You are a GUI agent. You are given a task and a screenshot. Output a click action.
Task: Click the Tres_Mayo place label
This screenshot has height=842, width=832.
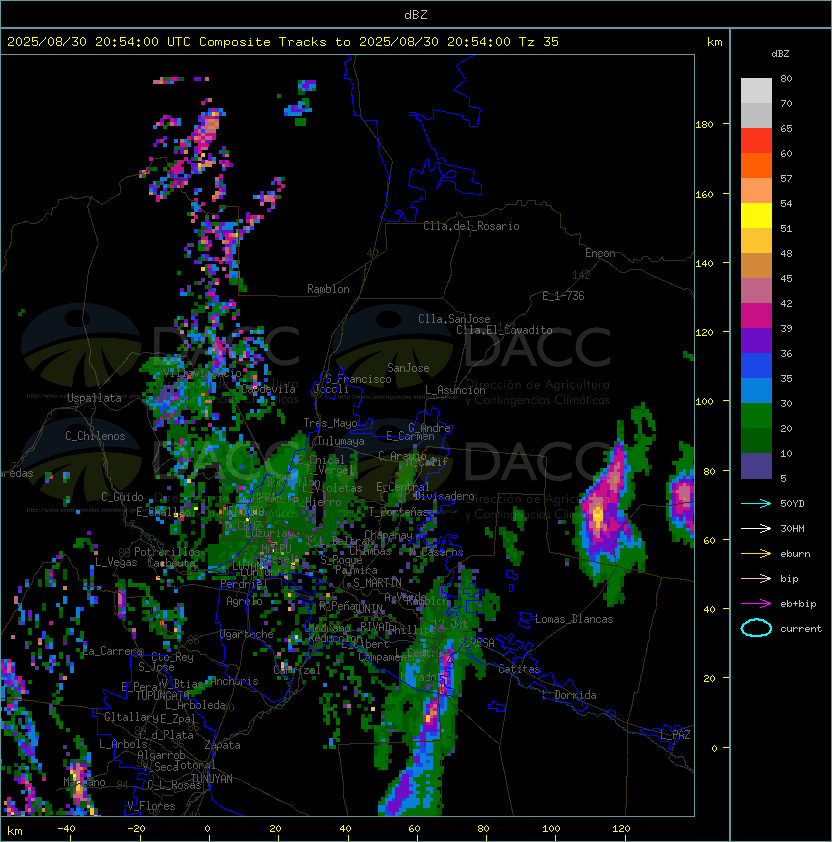tap(330, 423)
